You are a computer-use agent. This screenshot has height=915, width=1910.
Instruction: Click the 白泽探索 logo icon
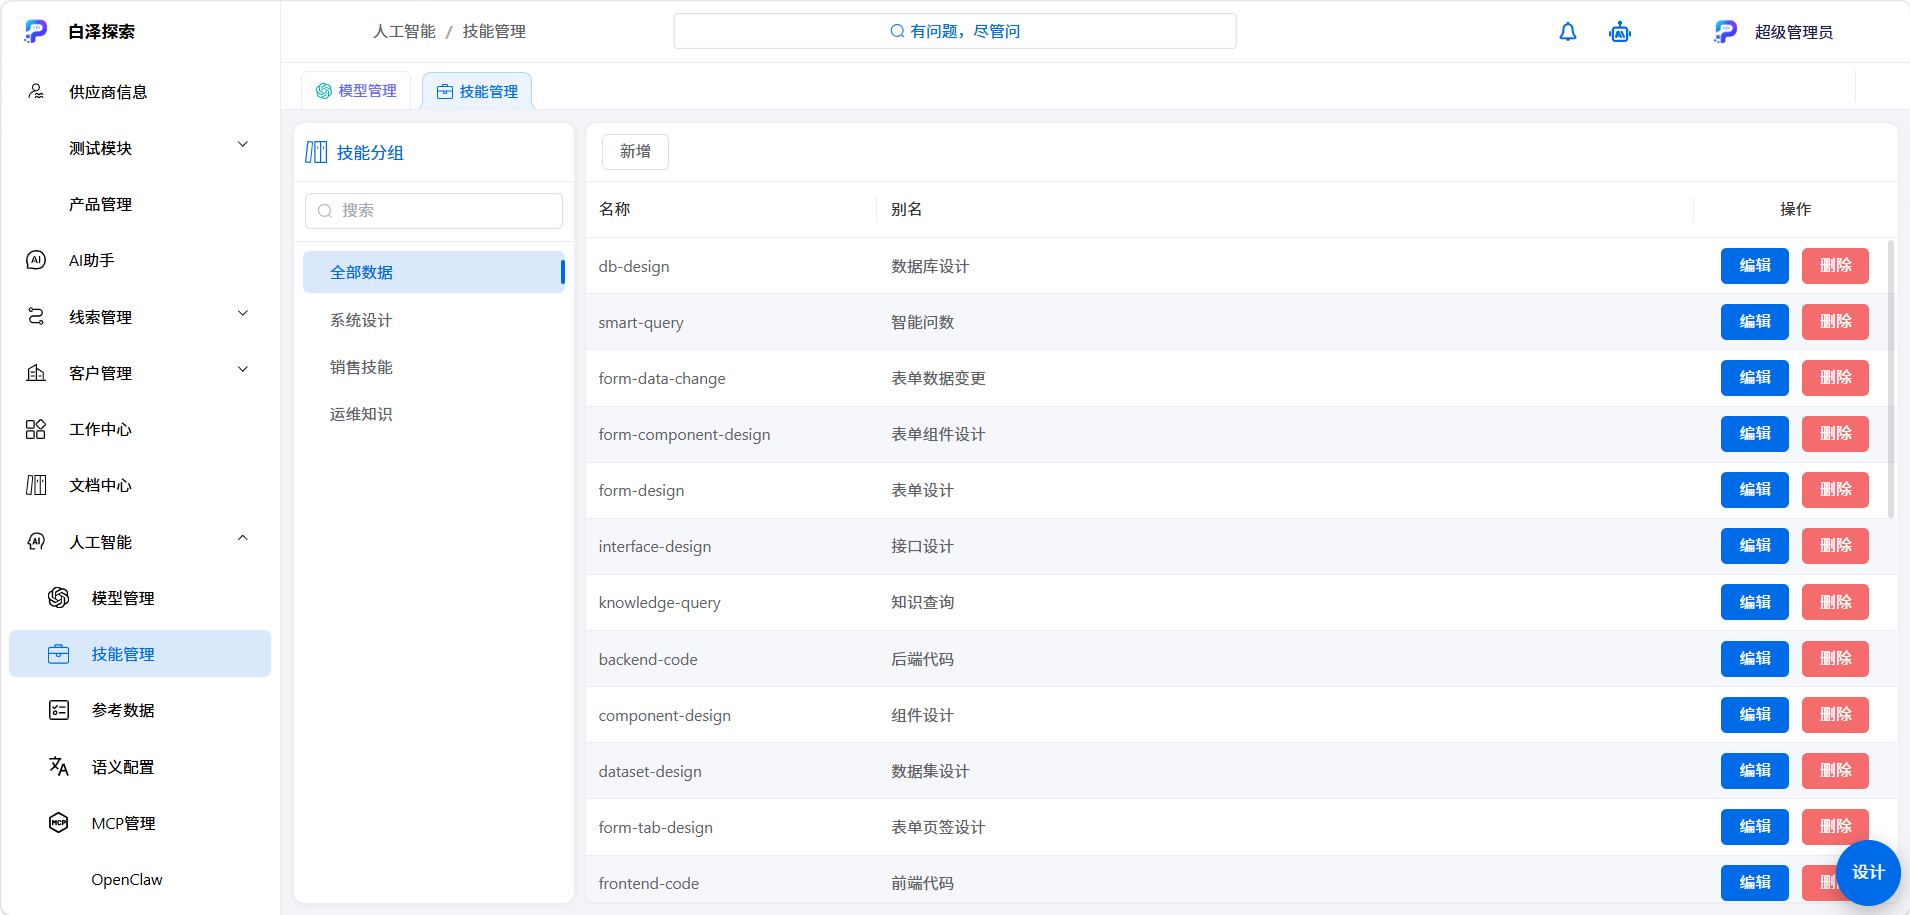tap(36, 32)
